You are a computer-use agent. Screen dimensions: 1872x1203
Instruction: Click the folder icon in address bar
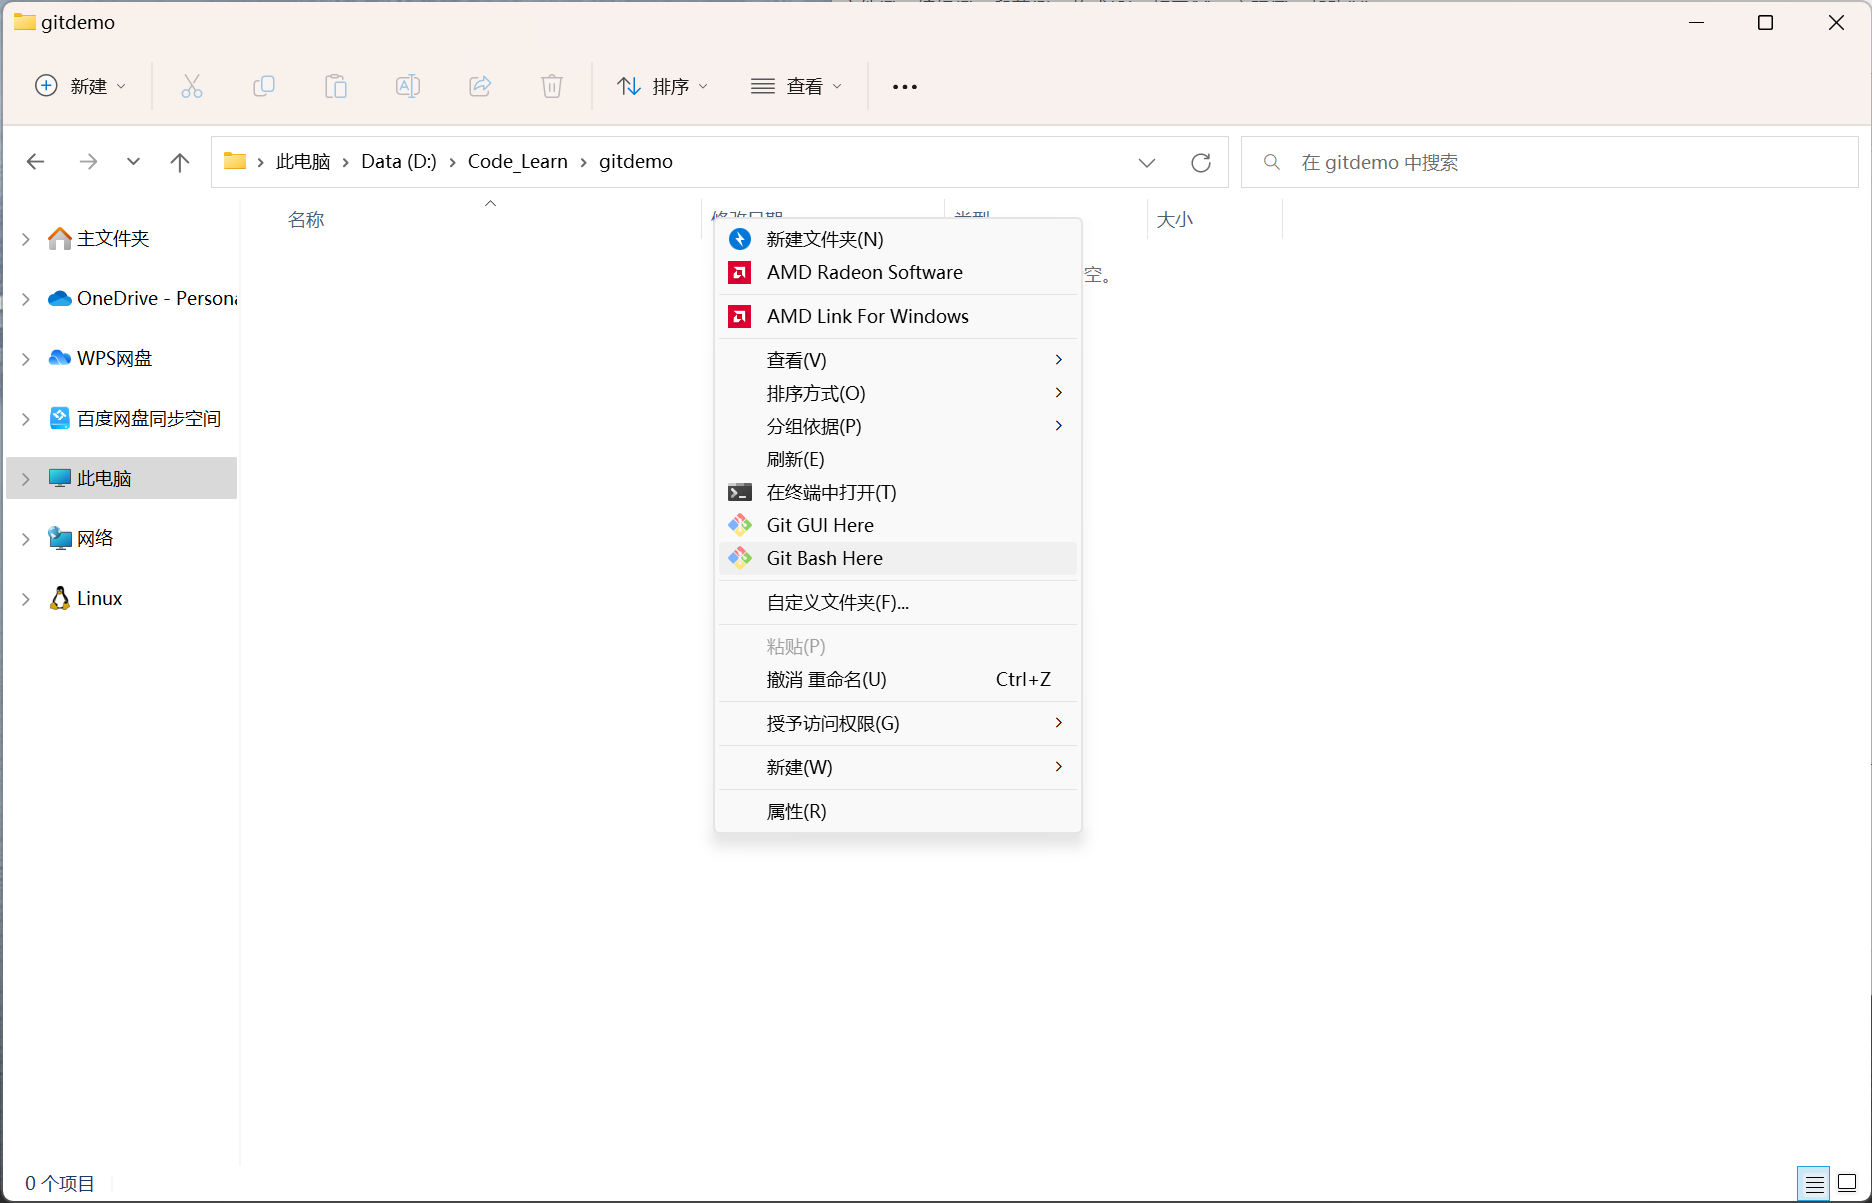point(235,161)
